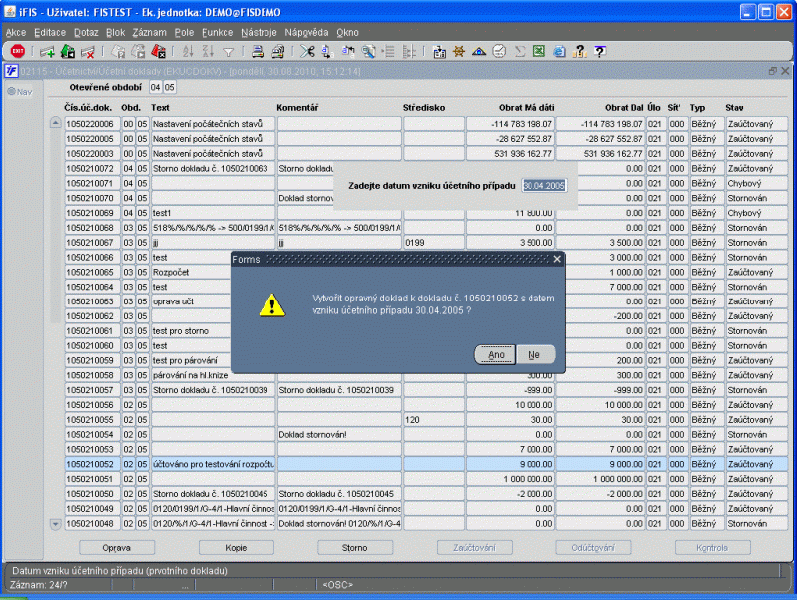This screenshot has height=600, width=797.
Task: Open the Nástroje menu
Action: [259, 33]
